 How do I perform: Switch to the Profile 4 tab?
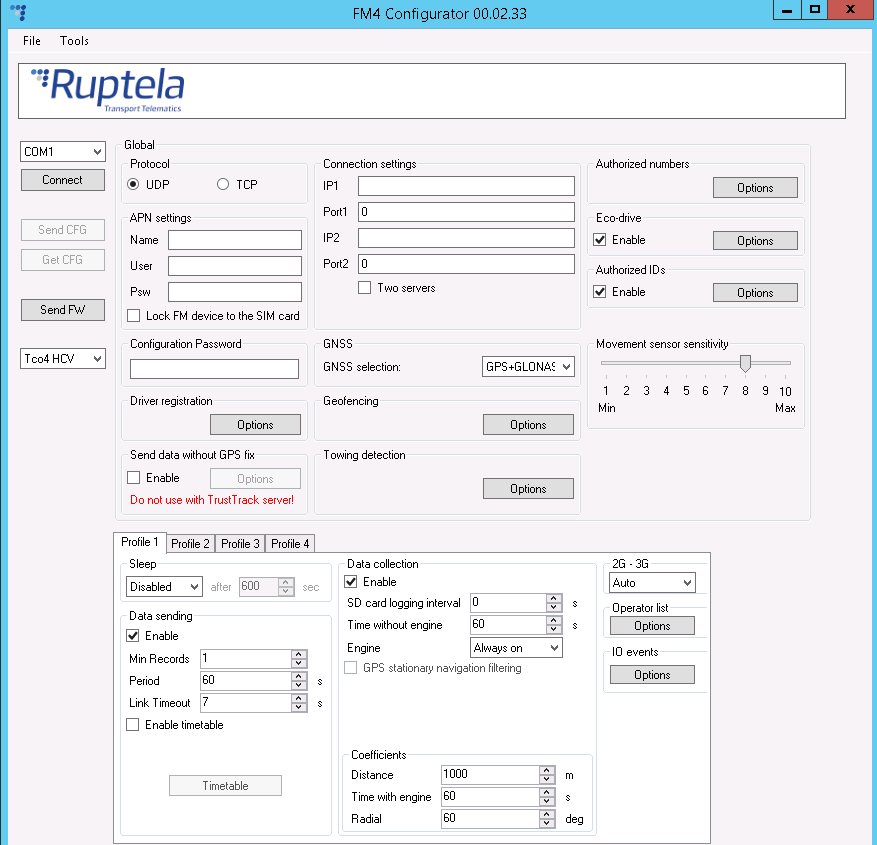290,544
